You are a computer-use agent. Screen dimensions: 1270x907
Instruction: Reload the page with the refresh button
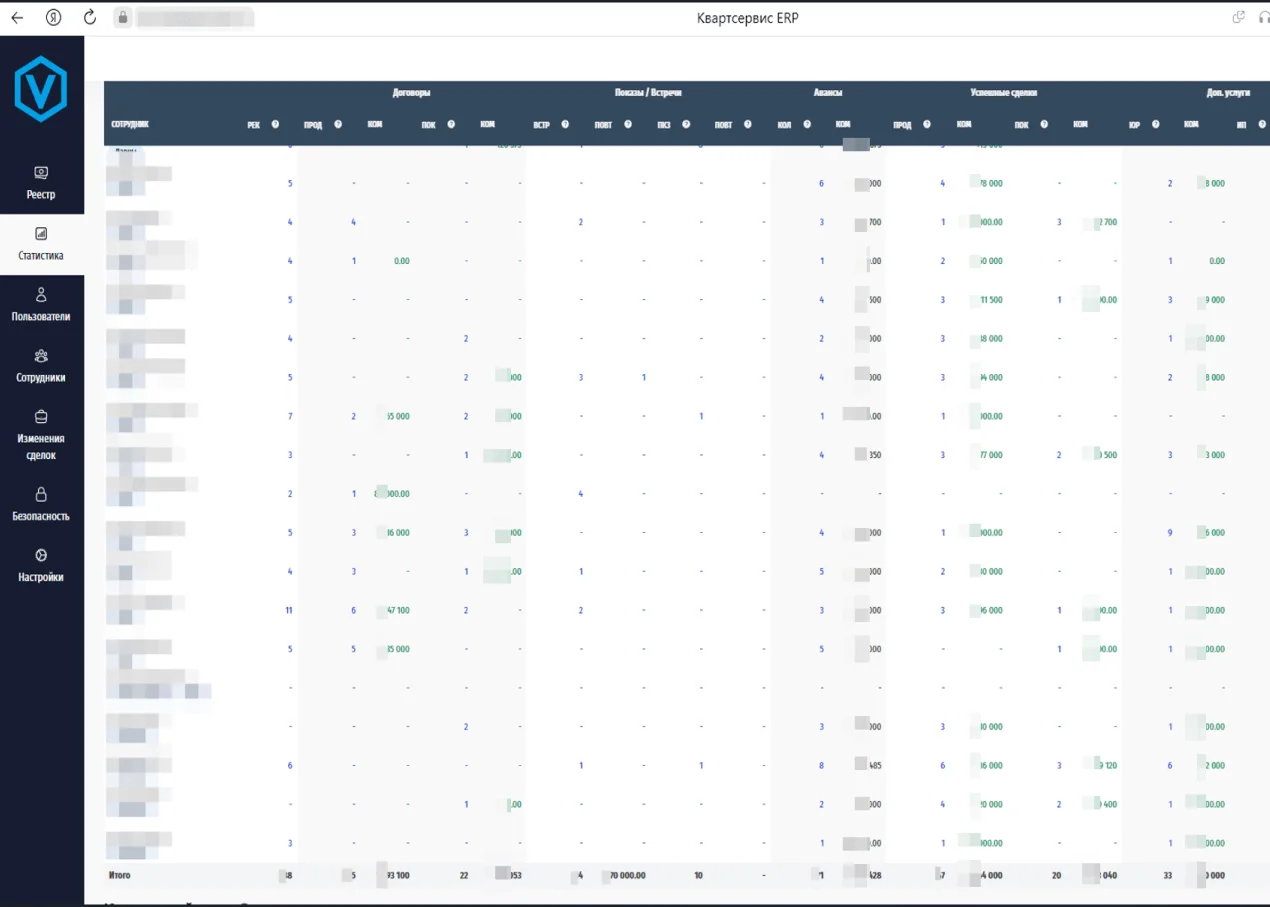click(90, 17)
